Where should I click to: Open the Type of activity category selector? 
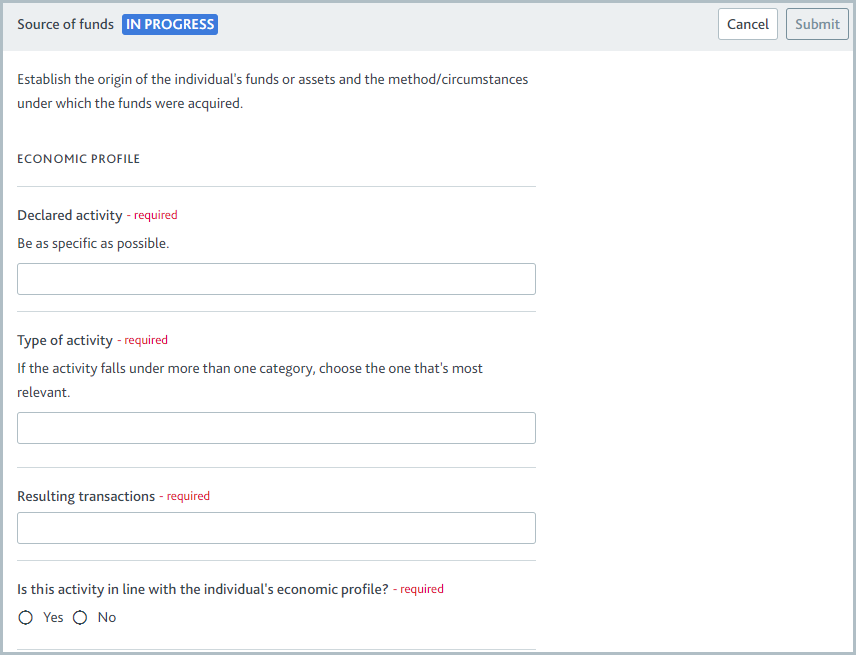click(x=276, y=427)
